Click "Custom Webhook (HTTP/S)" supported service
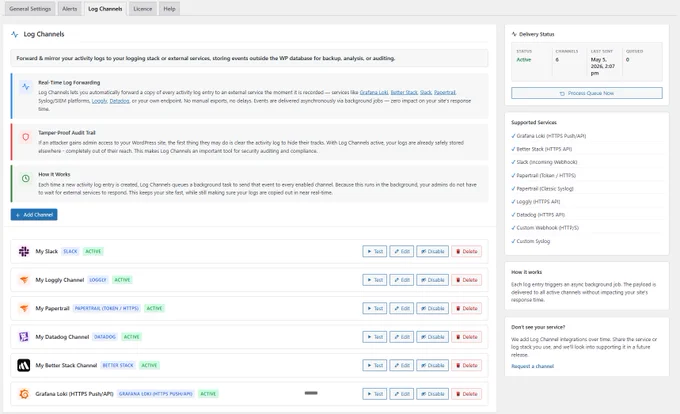This screenshot has width=680, height=414. (x=547, y=228)
